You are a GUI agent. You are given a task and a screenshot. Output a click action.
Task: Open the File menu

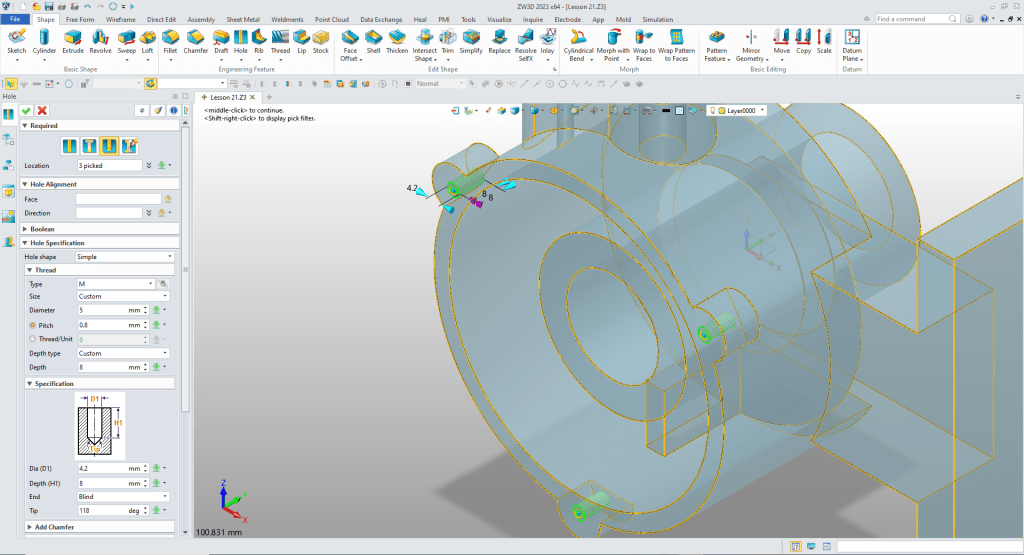[15, 19]
